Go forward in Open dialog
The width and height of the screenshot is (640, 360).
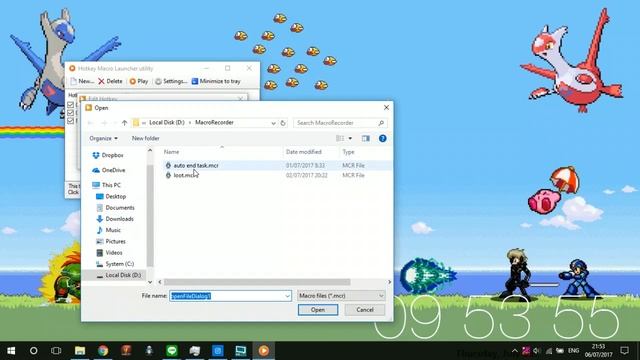click(104, 123)
